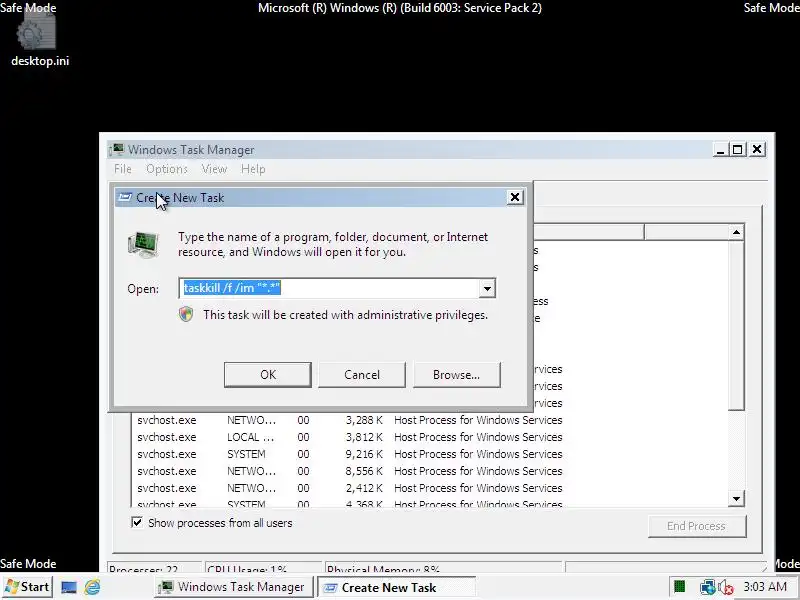Open the Help menu in Task Manager
This screenshot has height=600, width=800.
pyautogui.click(x=253, y=169)
